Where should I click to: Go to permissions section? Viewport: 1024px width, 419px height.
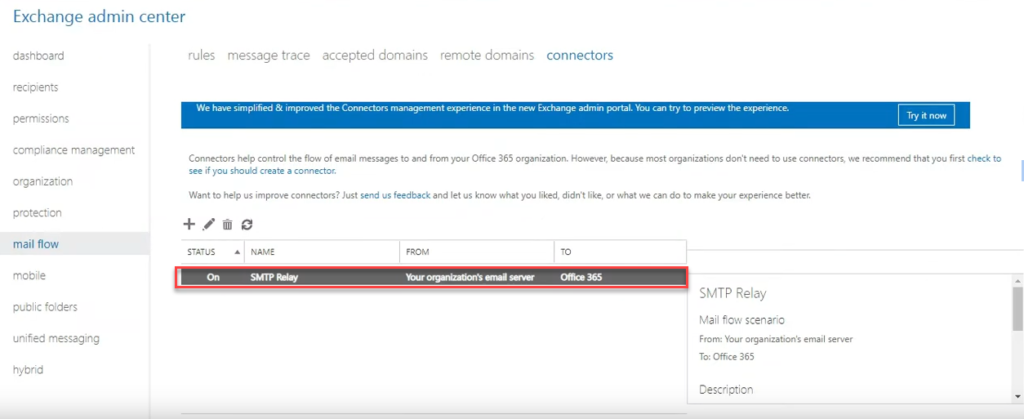[41, 118]
